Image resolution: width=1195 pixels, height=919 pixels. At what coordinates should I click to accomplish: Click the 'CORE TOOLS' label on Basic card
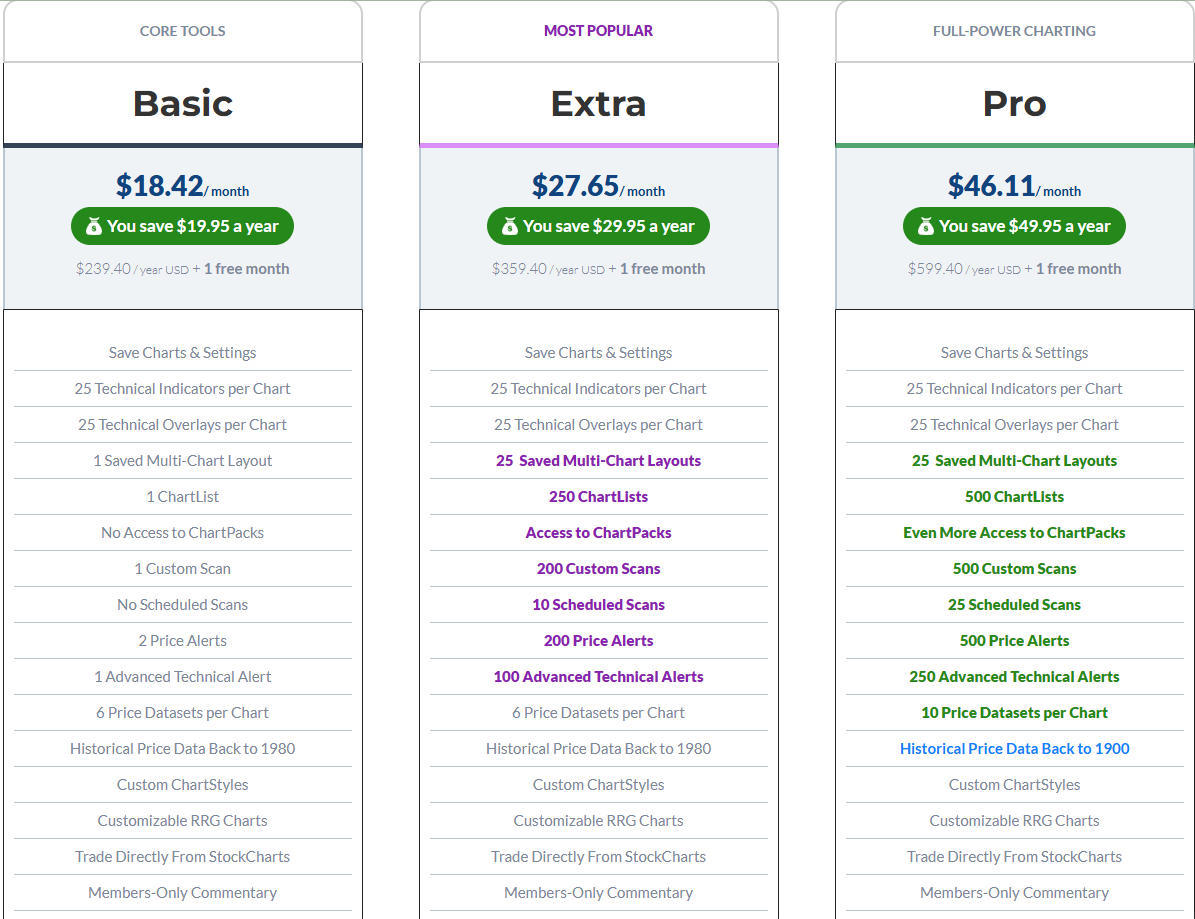[x=182, y=31]
